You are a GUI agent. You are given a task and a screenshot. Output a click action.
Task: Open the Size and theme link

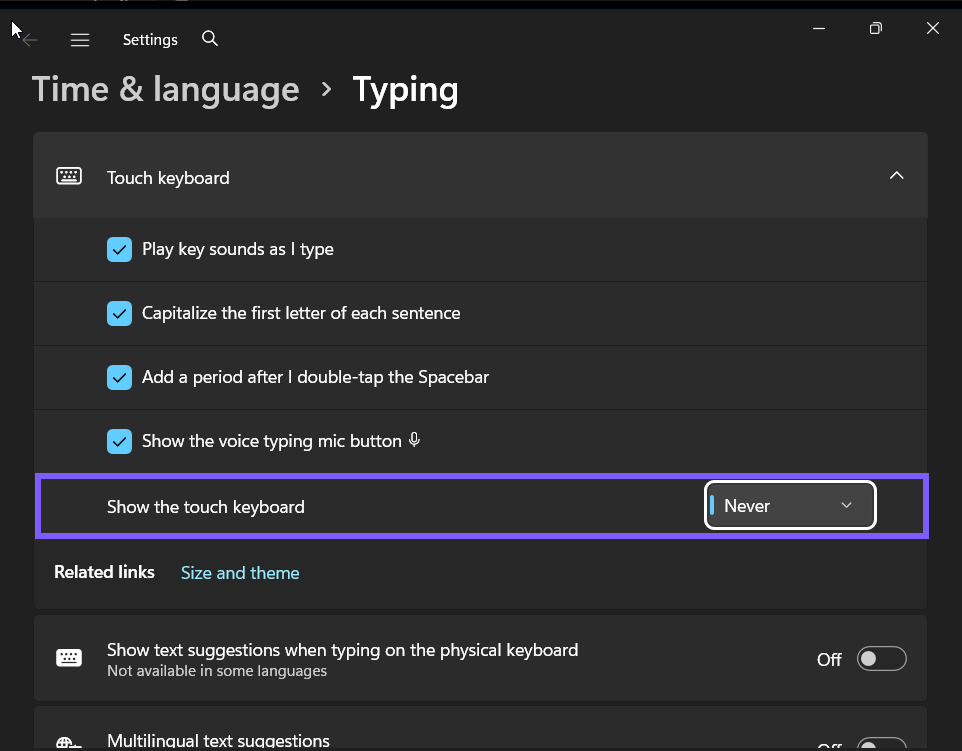point(240,573)
